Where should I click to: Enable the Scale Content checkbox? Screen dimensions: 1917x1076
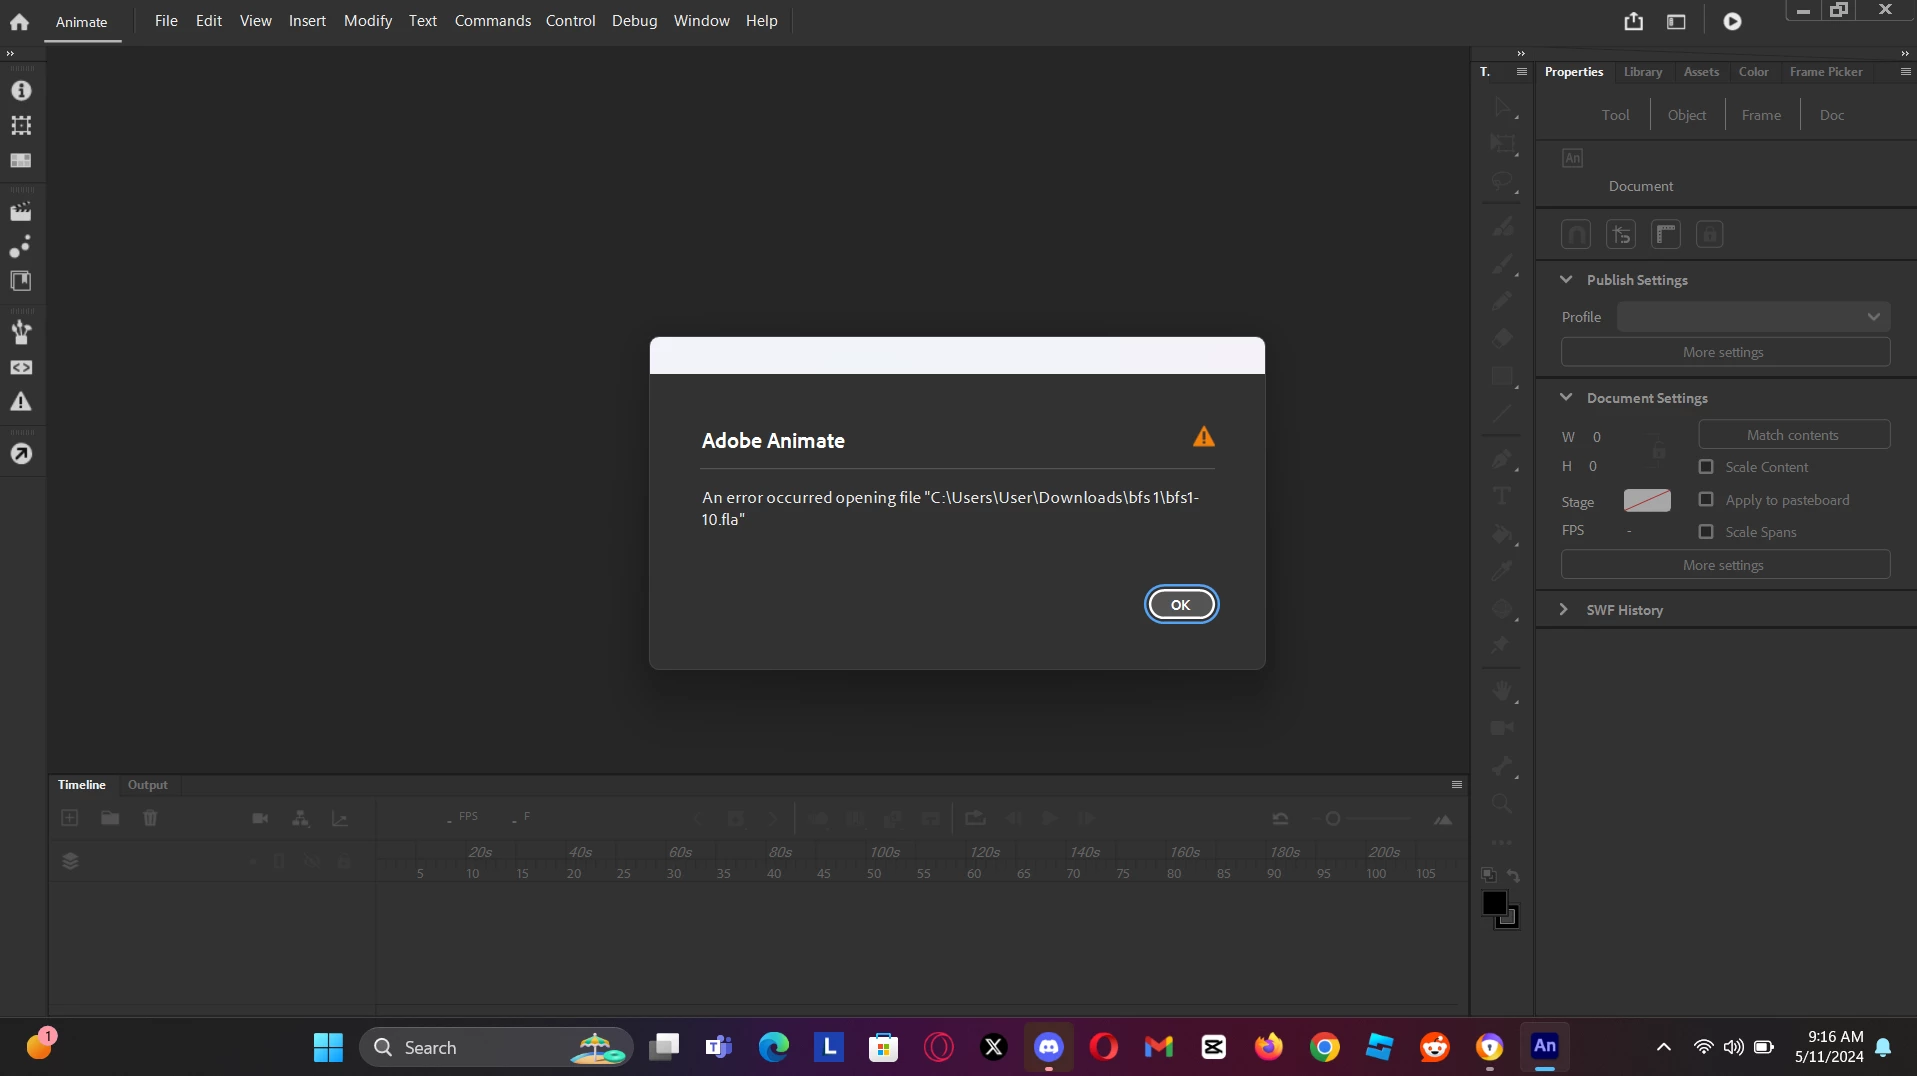click(x=1706, y=467)
